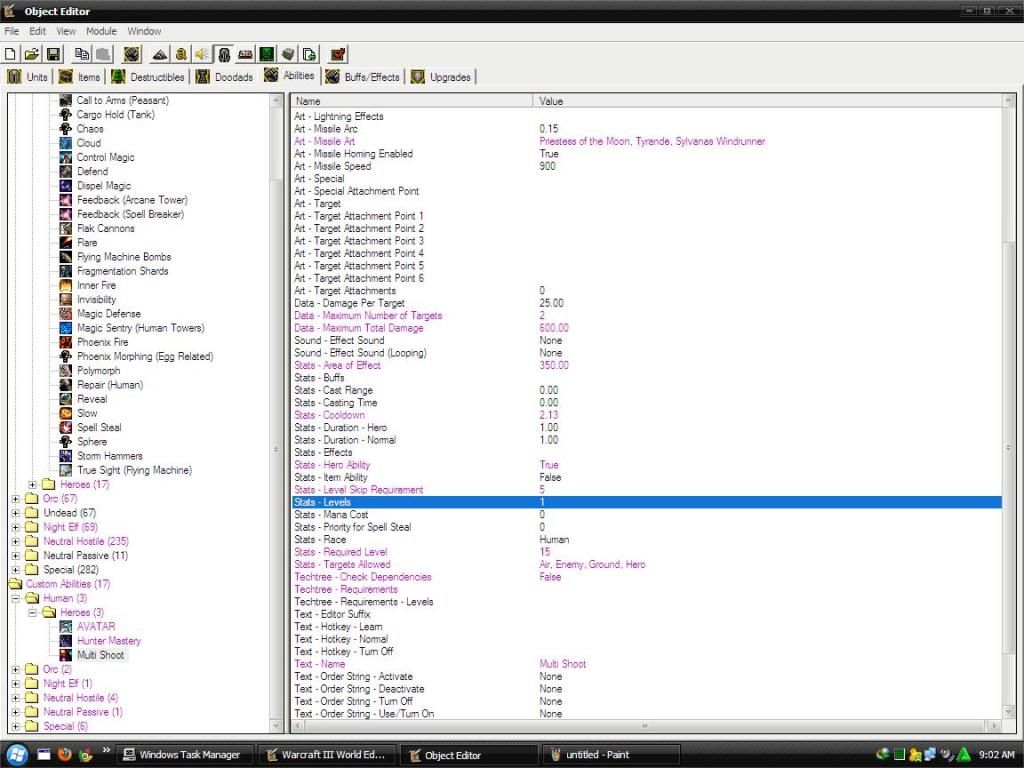Open the Sound Editor speaker icon
The height and width of the screenshot is (768, 1024).
click(202, 54)
